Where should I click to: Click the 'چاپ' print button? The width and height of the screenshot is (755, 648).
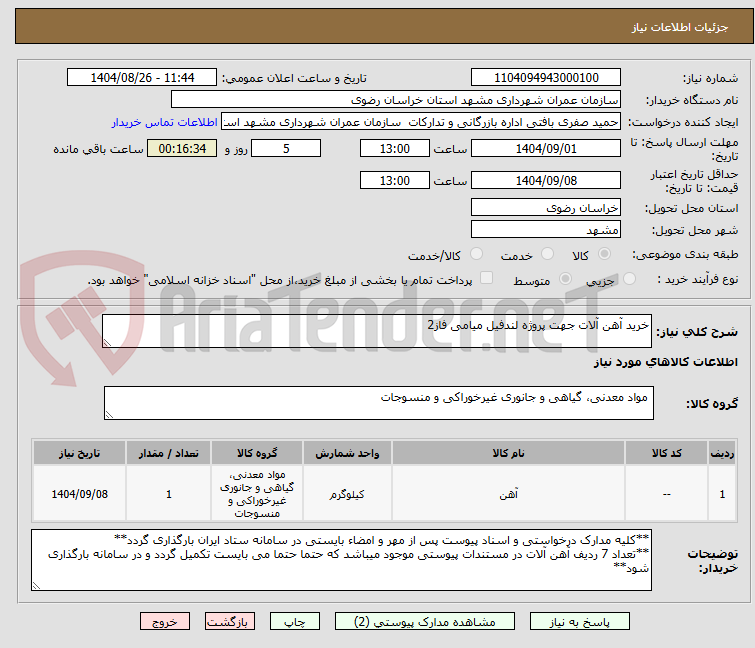click(294, 622)
